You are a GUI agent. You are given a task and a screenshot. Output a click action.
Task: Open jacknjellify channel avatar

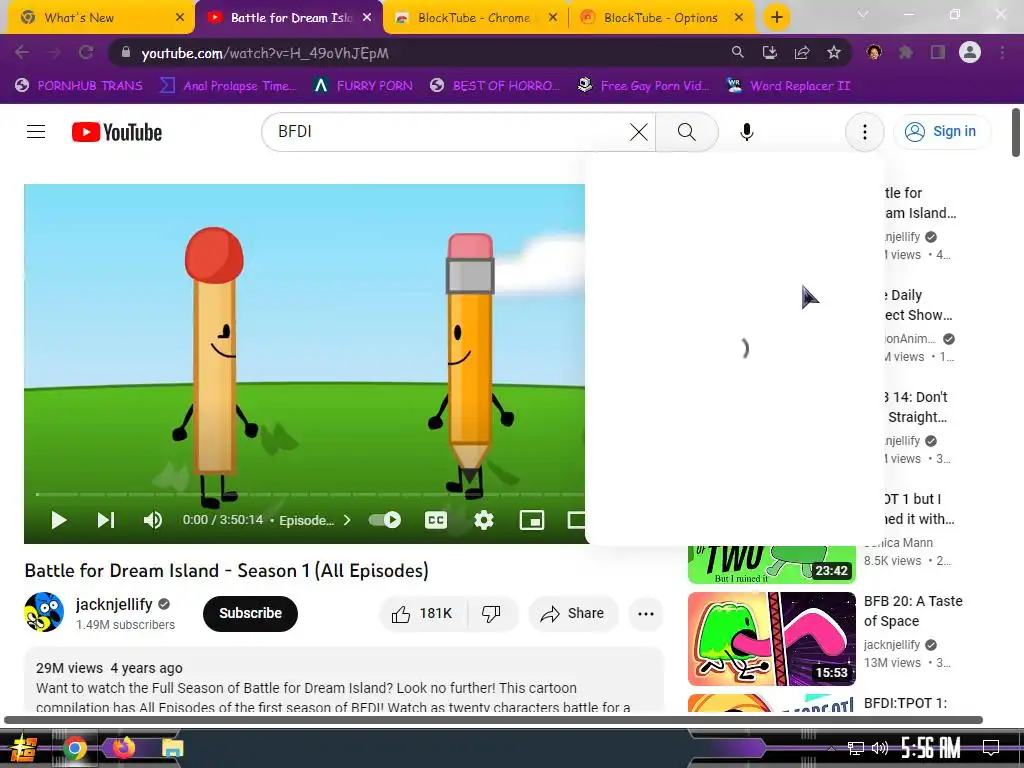[x=44, y=612]
